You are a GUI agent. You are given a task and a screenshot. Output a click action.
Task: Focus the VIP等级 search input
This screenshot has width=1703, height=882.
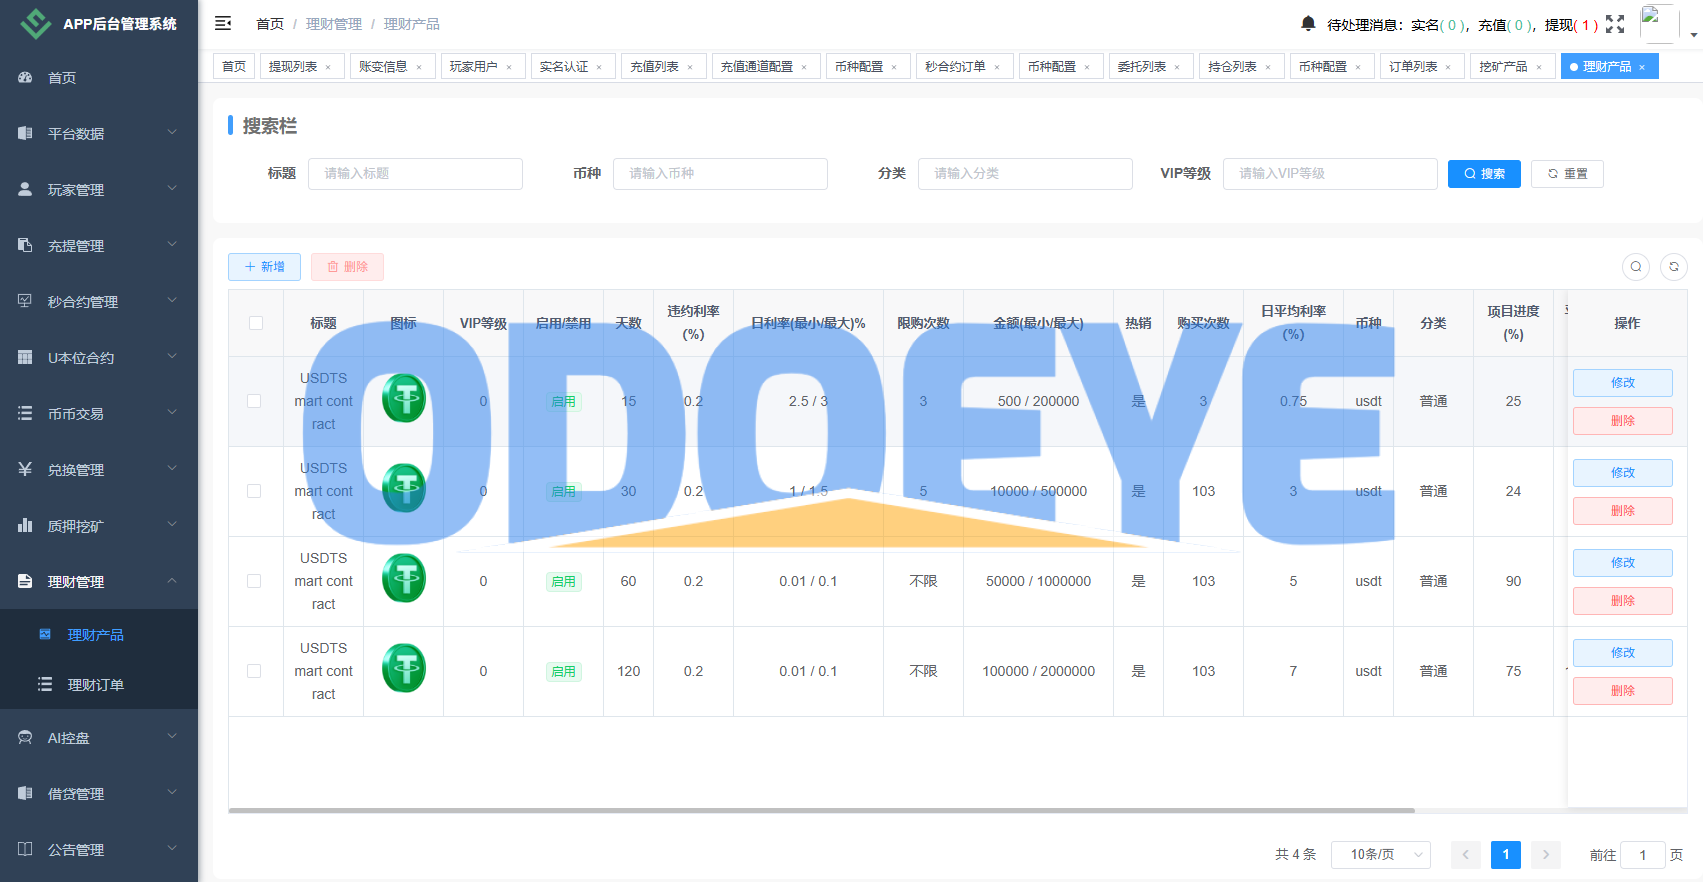pyautogui.click(x=1330, y=174)
